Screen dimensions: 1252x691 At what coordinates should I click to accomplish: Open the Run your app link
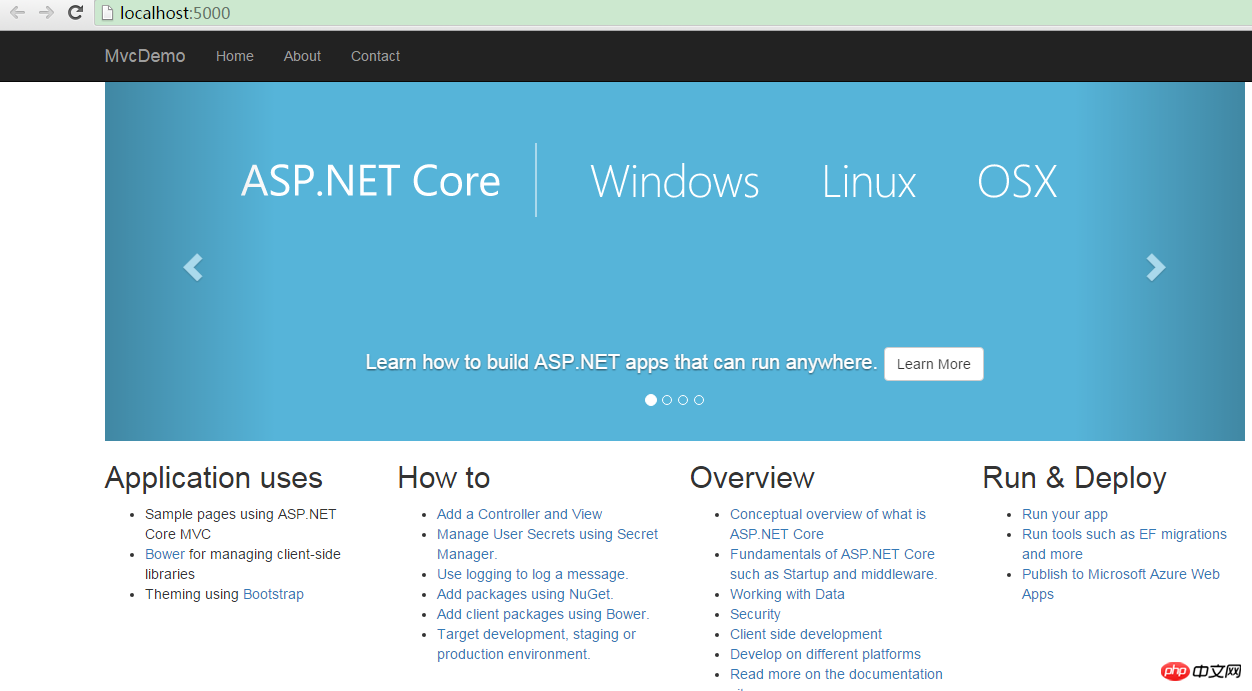click(x=1065, y=514)
